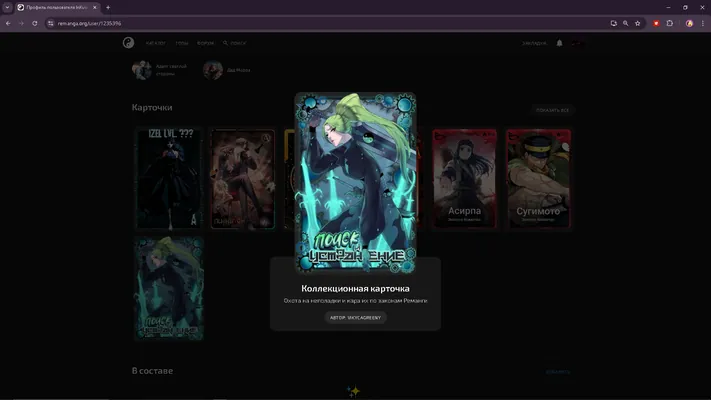
Task: Click the site info icon in address bar
Action: pos(50,23)
